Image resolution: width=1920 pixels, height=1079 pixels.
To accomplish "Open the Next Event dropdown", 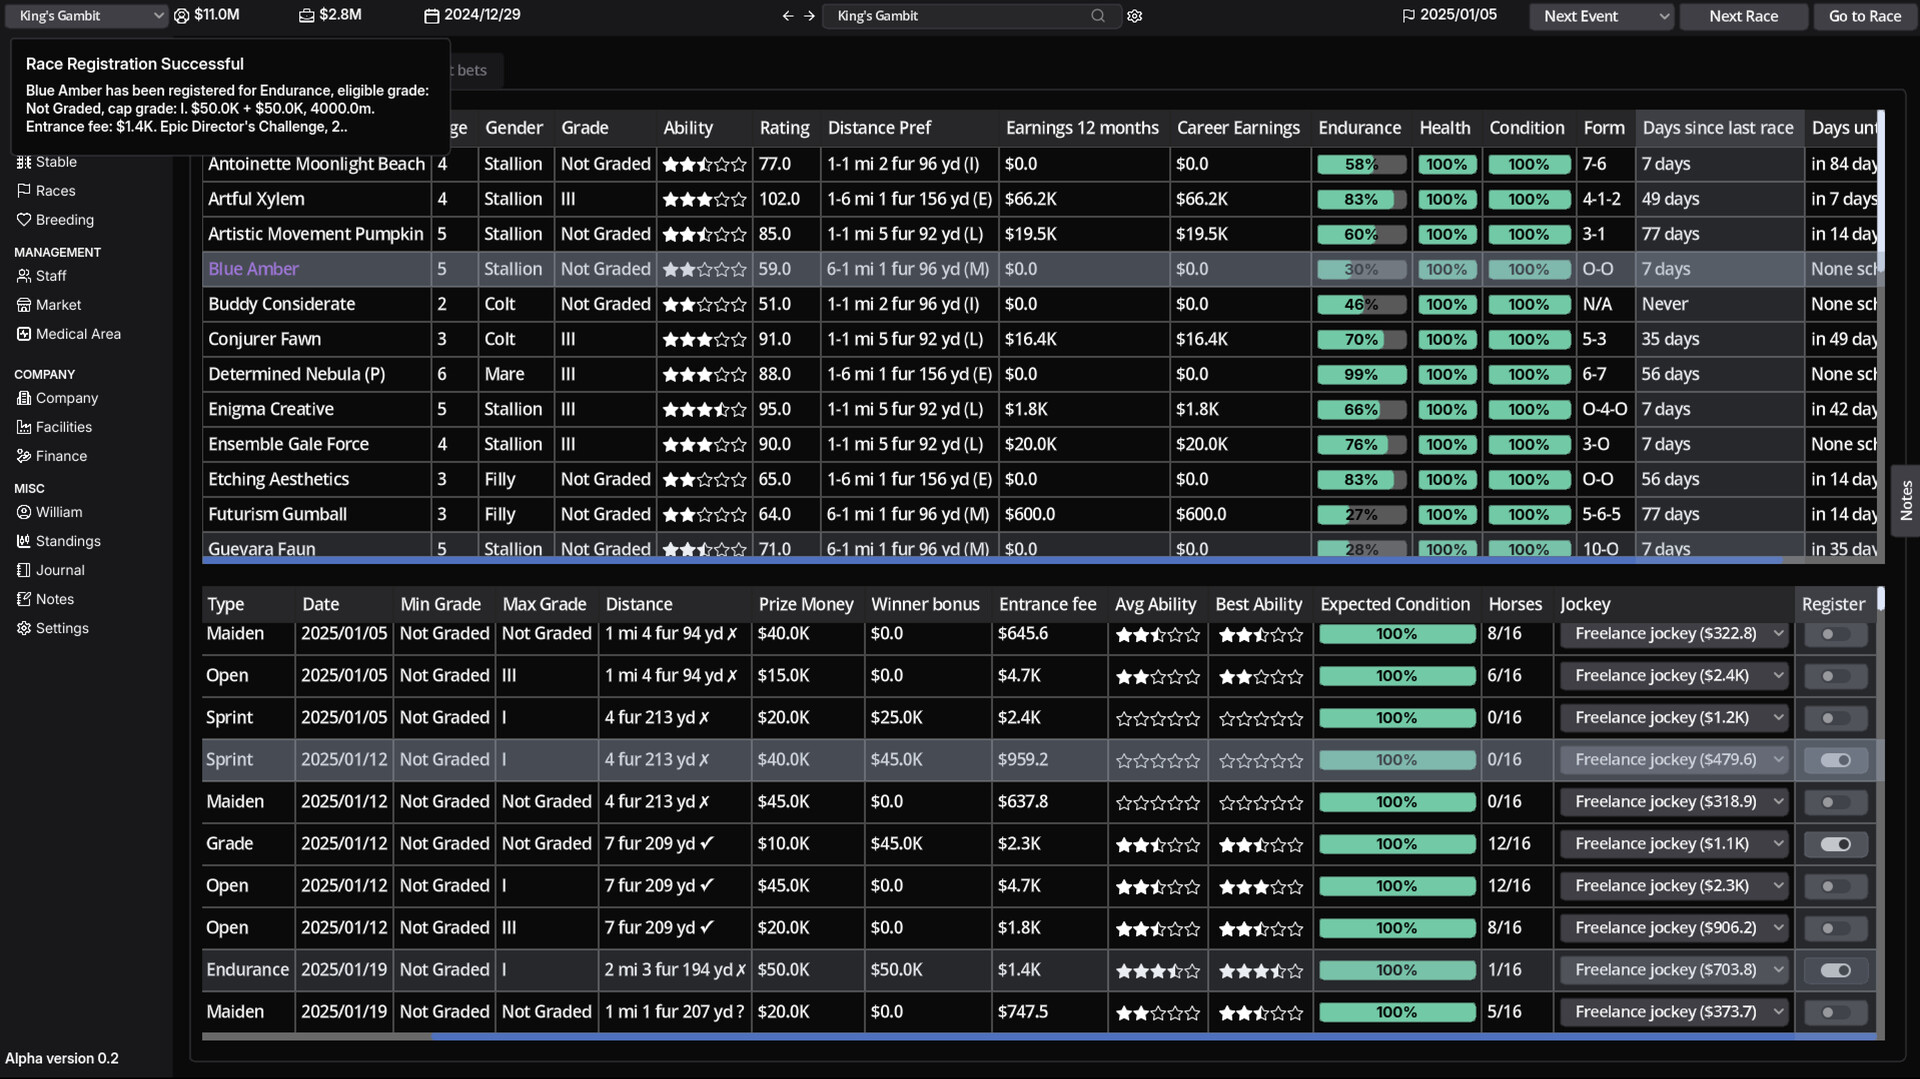I will (x=1600, y=16).
